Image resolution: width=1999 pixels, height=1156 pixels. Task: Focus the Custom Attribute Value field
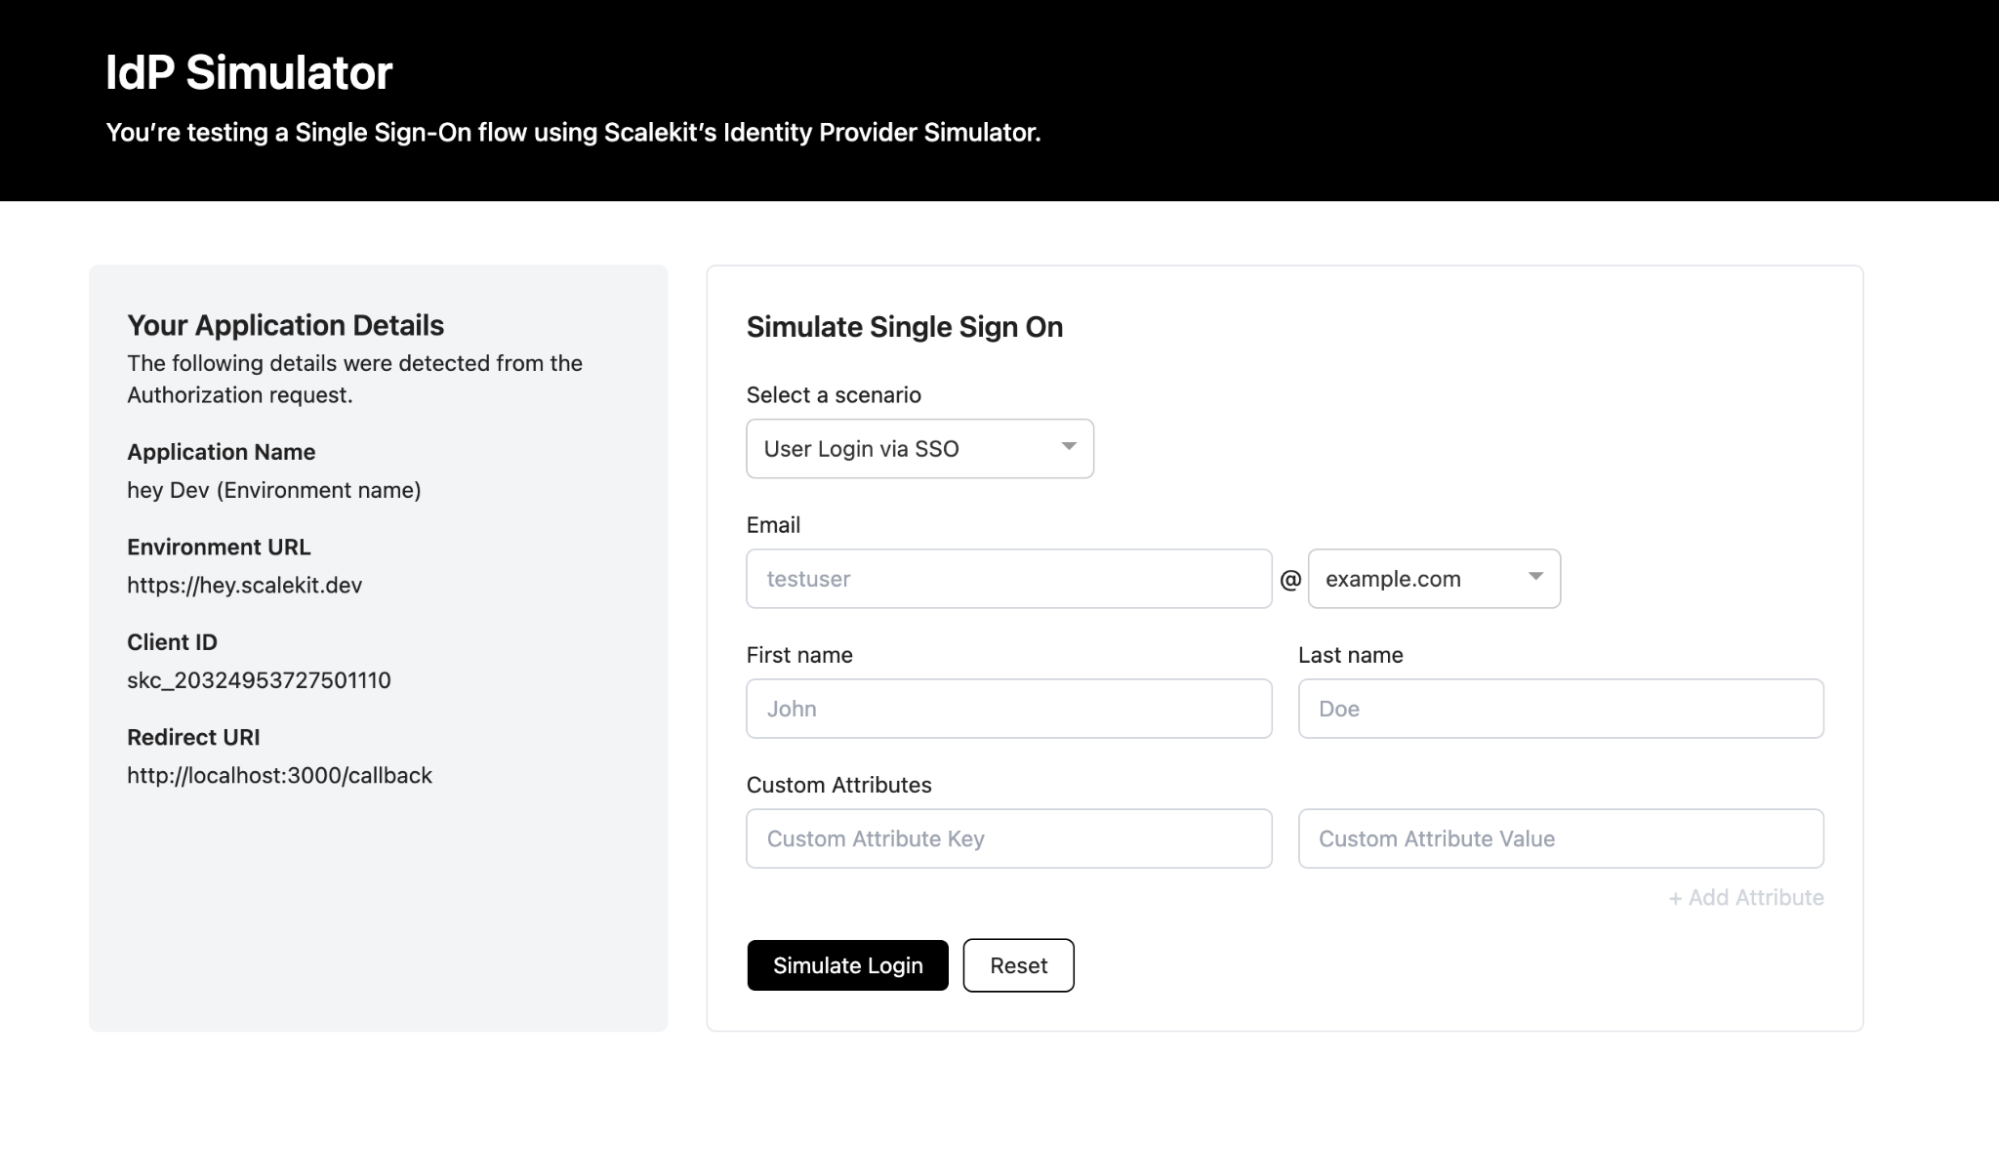tap(1560, 838)
